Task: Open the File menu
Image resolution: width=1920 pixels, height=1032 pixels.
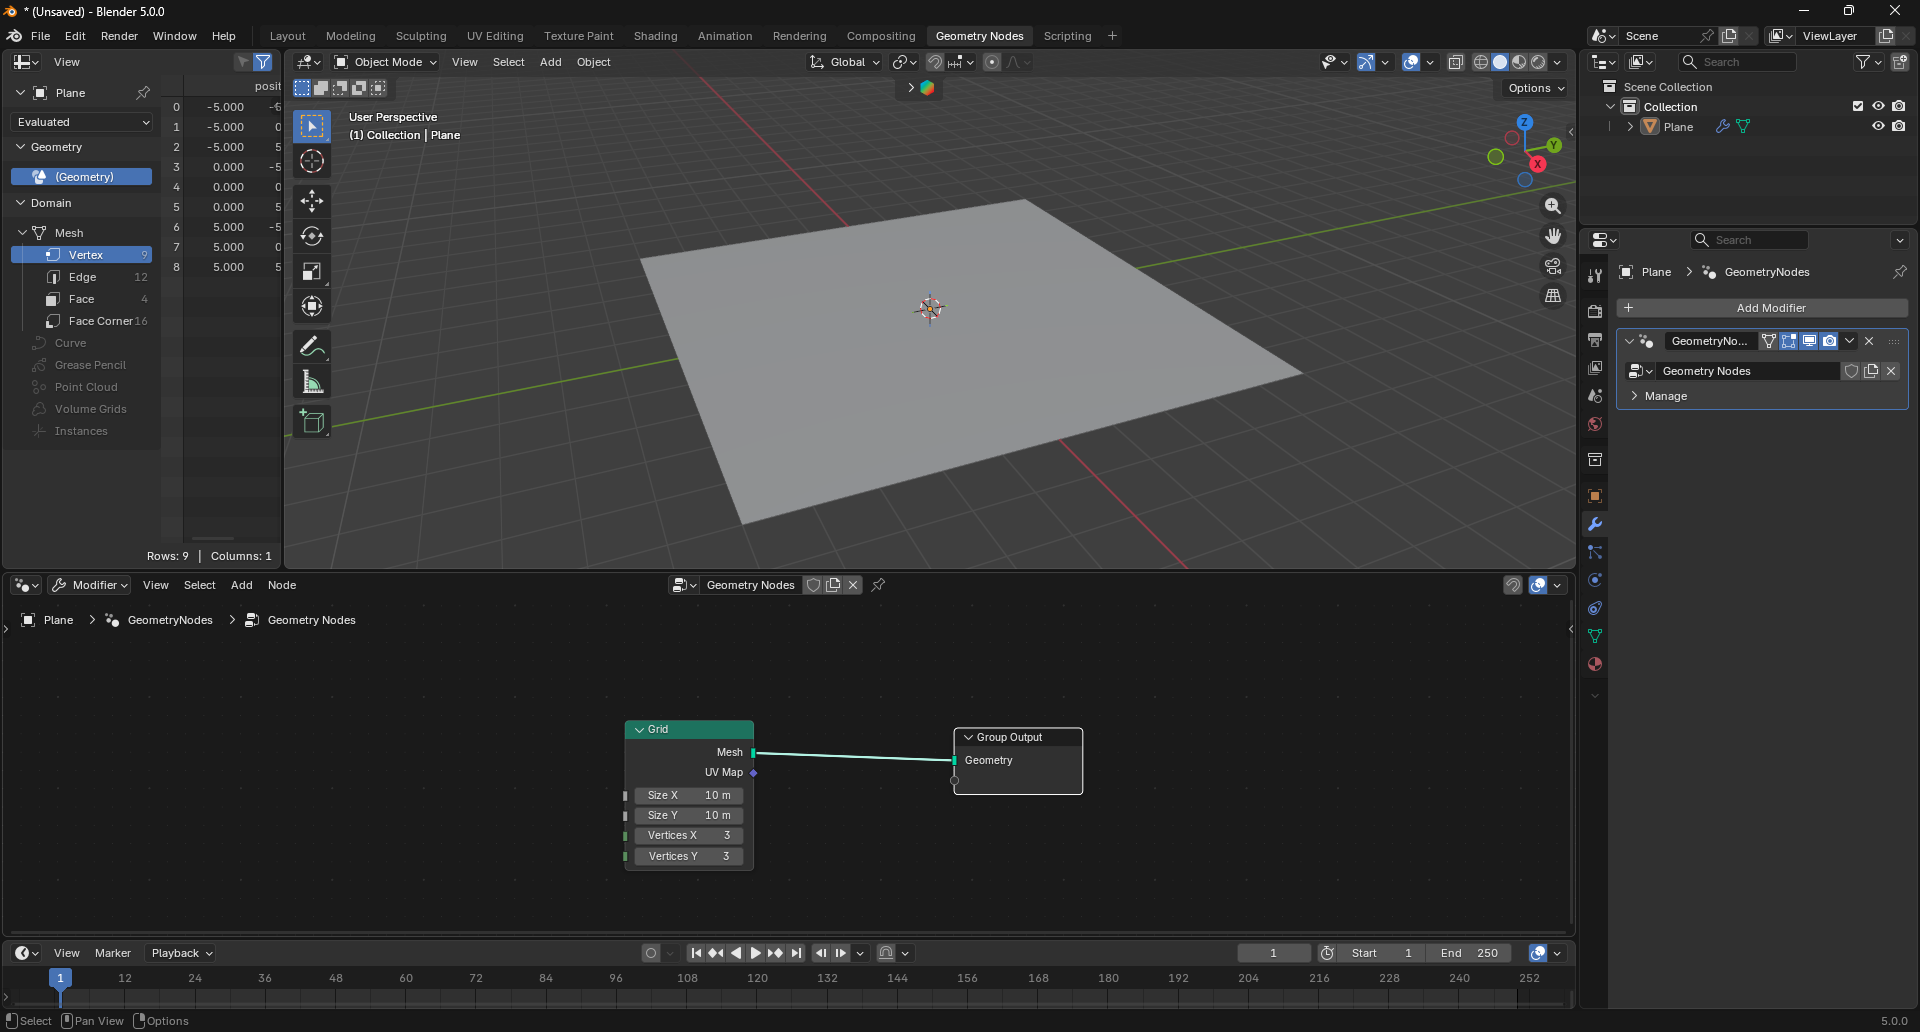Action: click(x=40, y=36)
